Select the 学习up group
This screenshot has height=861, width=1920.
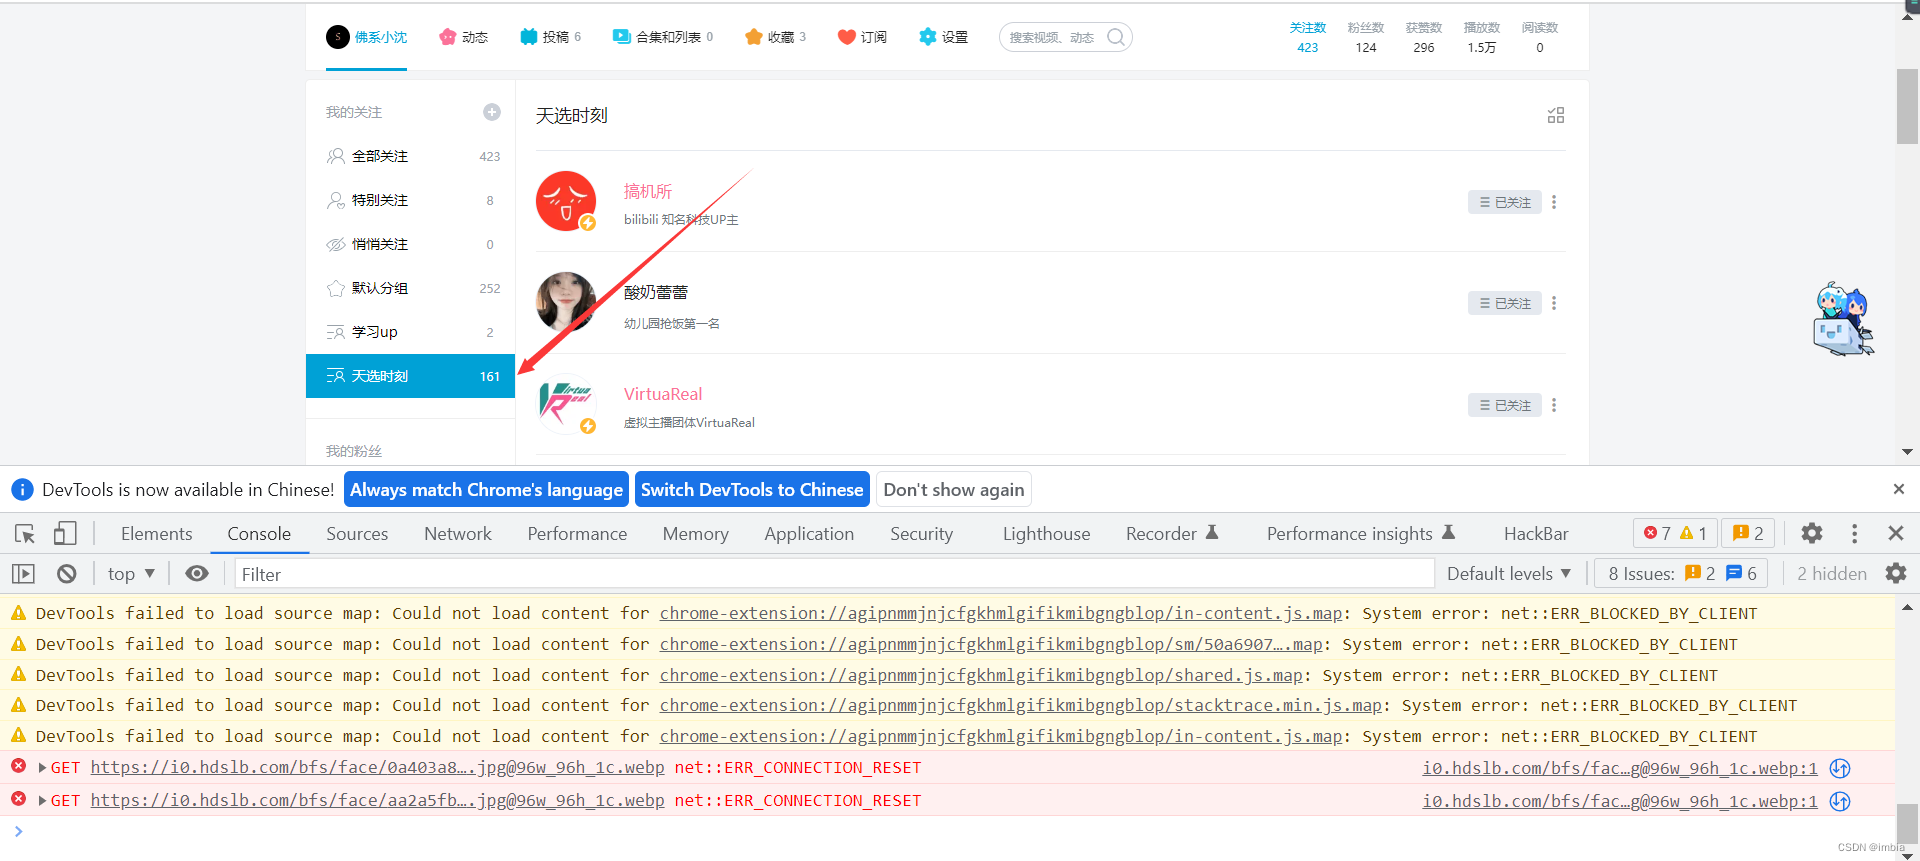click(x=410, y=332)
